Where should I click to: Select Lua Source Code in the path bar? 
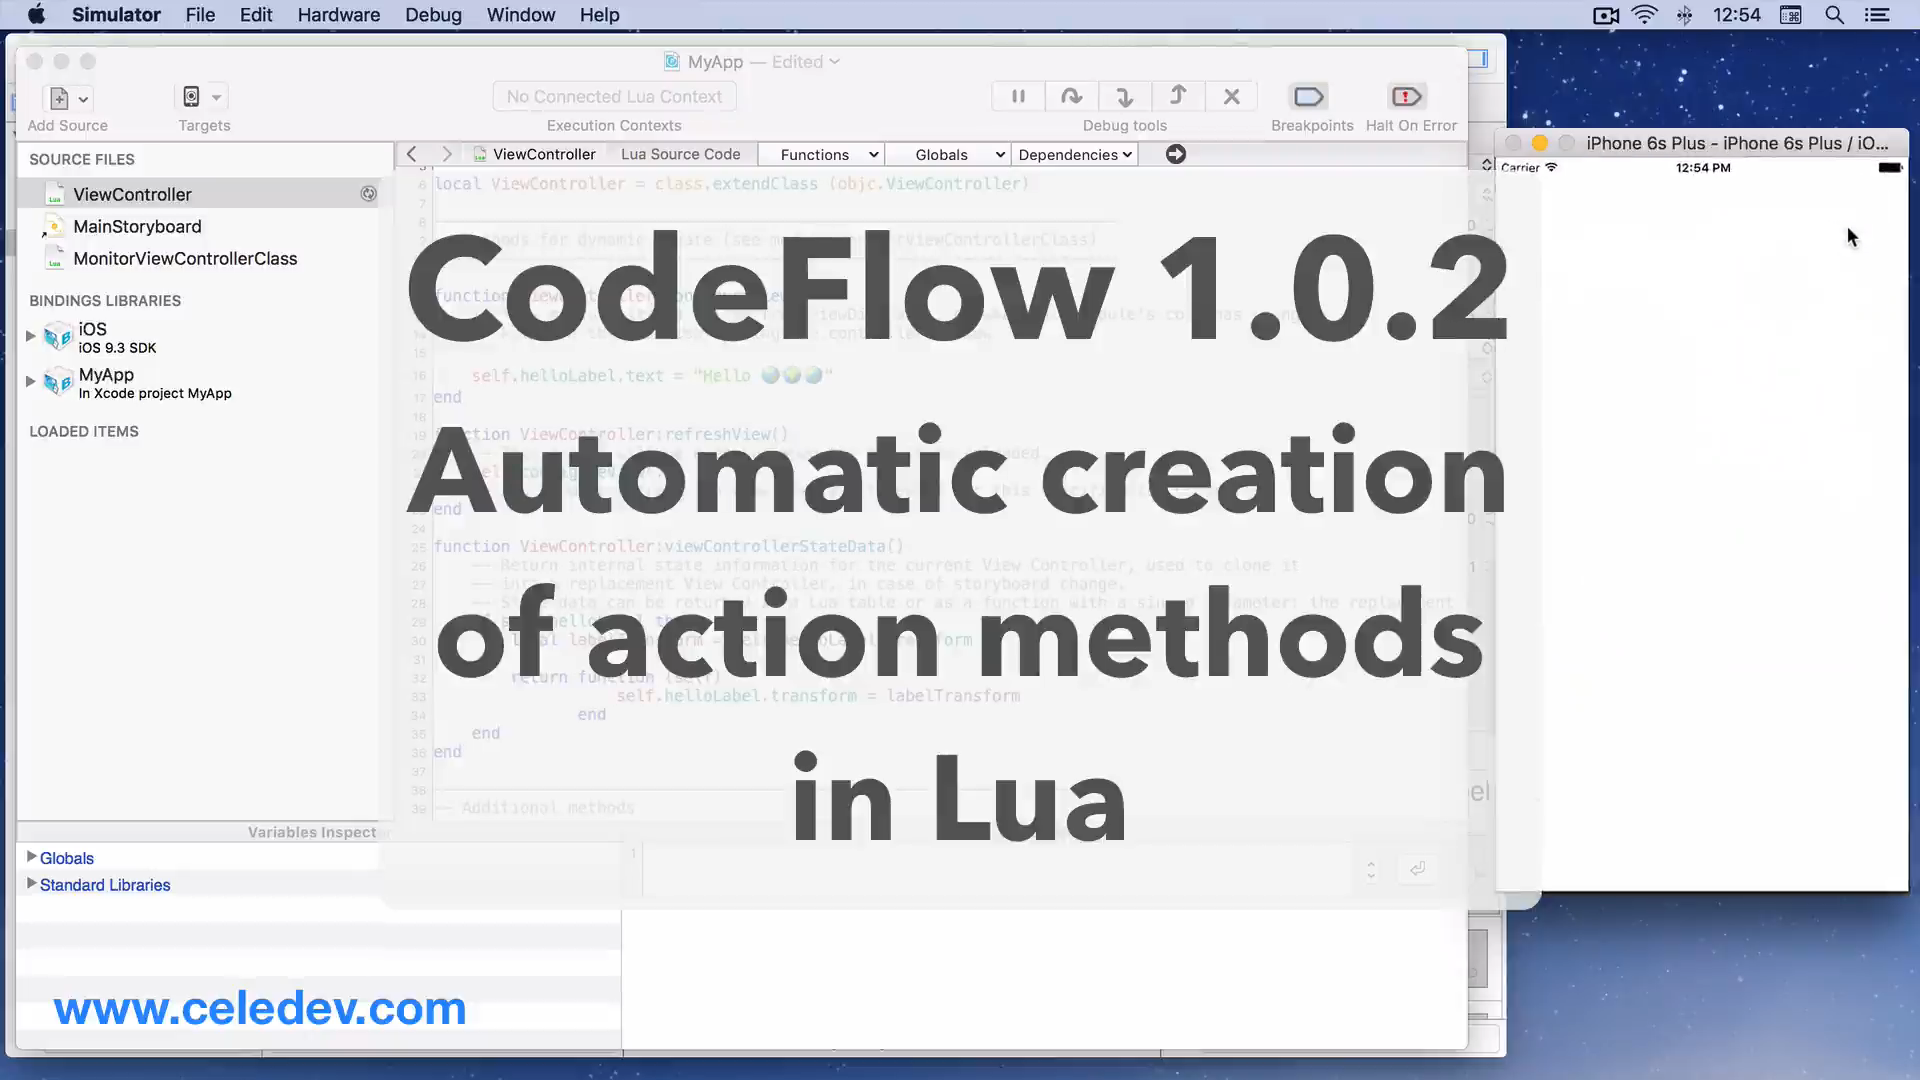click(x=681, y=154)
